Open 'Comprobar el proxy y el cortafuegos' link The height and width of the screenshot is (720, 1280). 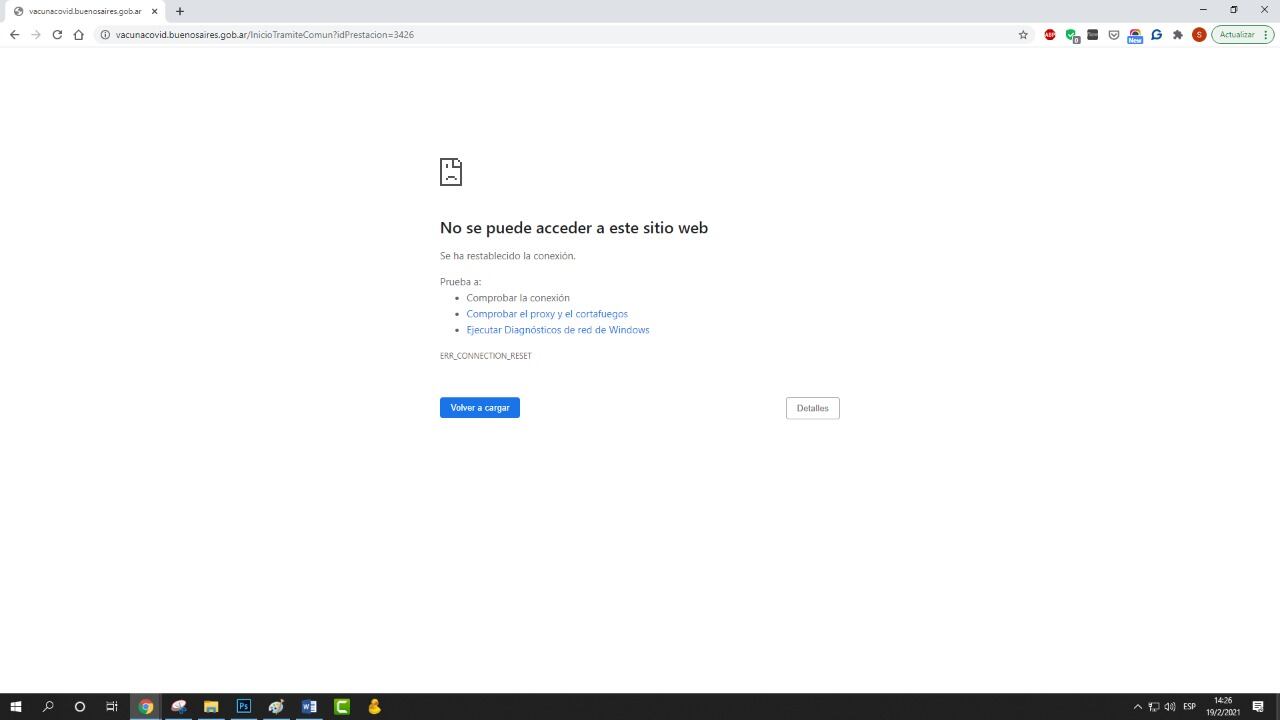[x=547, y=314]
